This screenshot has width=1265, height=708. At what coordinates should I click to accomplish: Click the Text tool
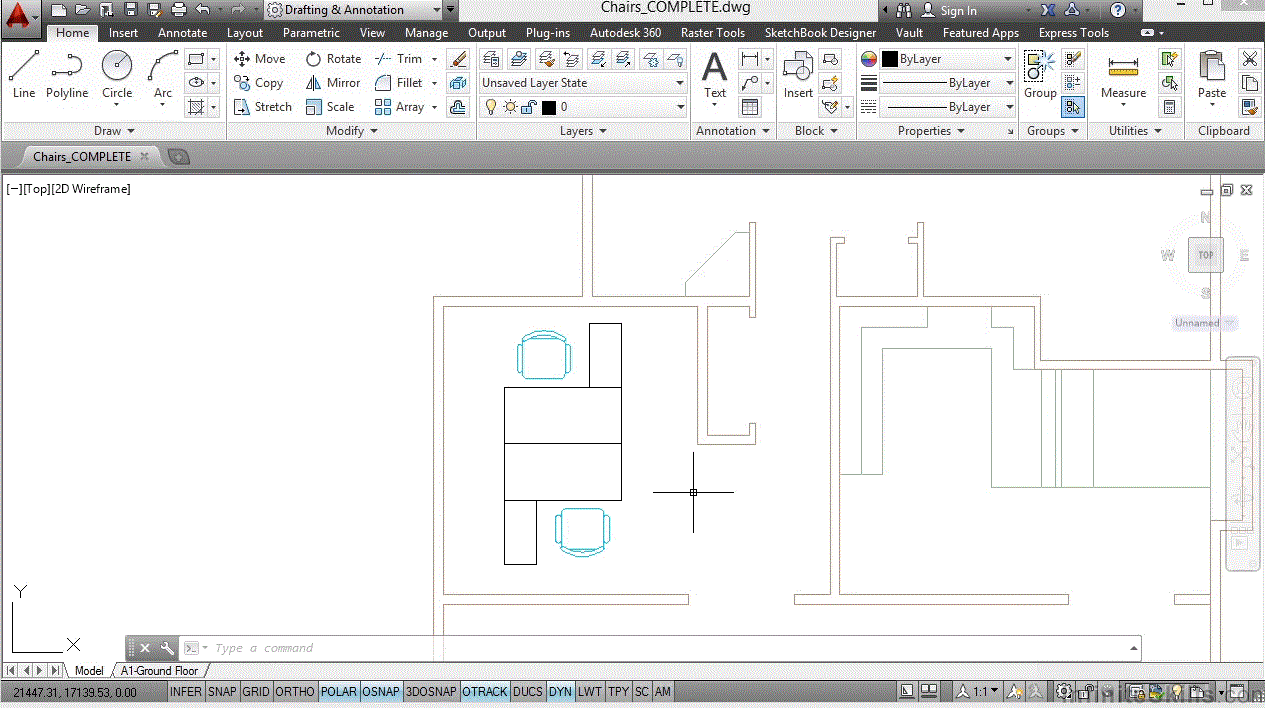[715, 76]
